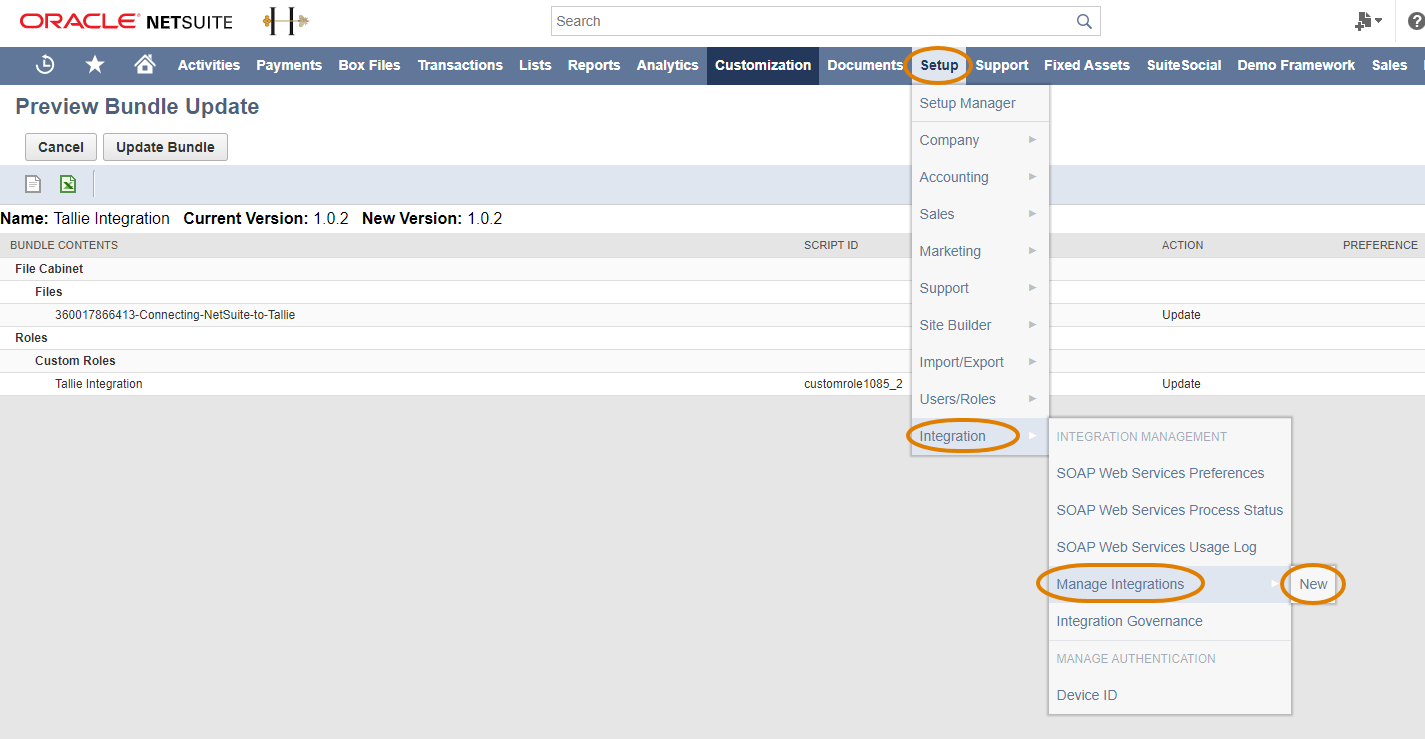Click the Update Bundle button

pos(165,147)
